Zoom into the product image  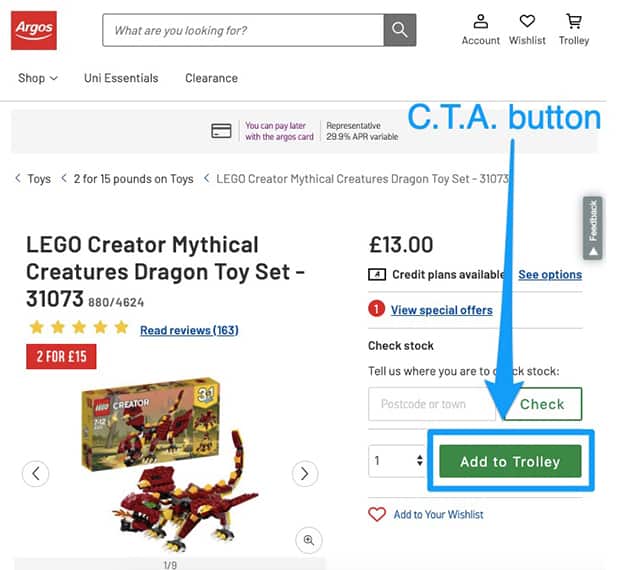(x=308, y=540)
